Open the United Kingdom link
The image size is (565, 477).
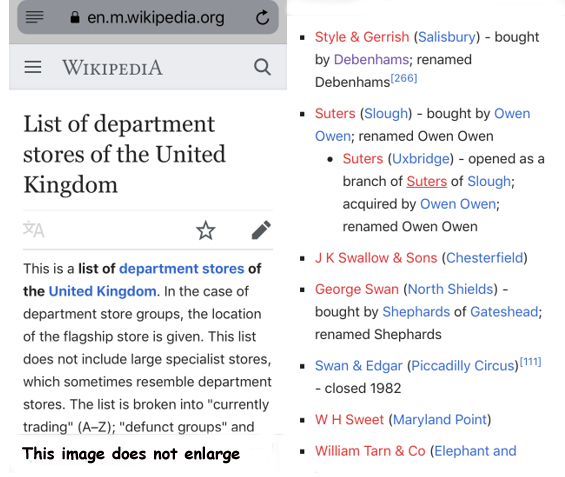[x=102, y=291]
